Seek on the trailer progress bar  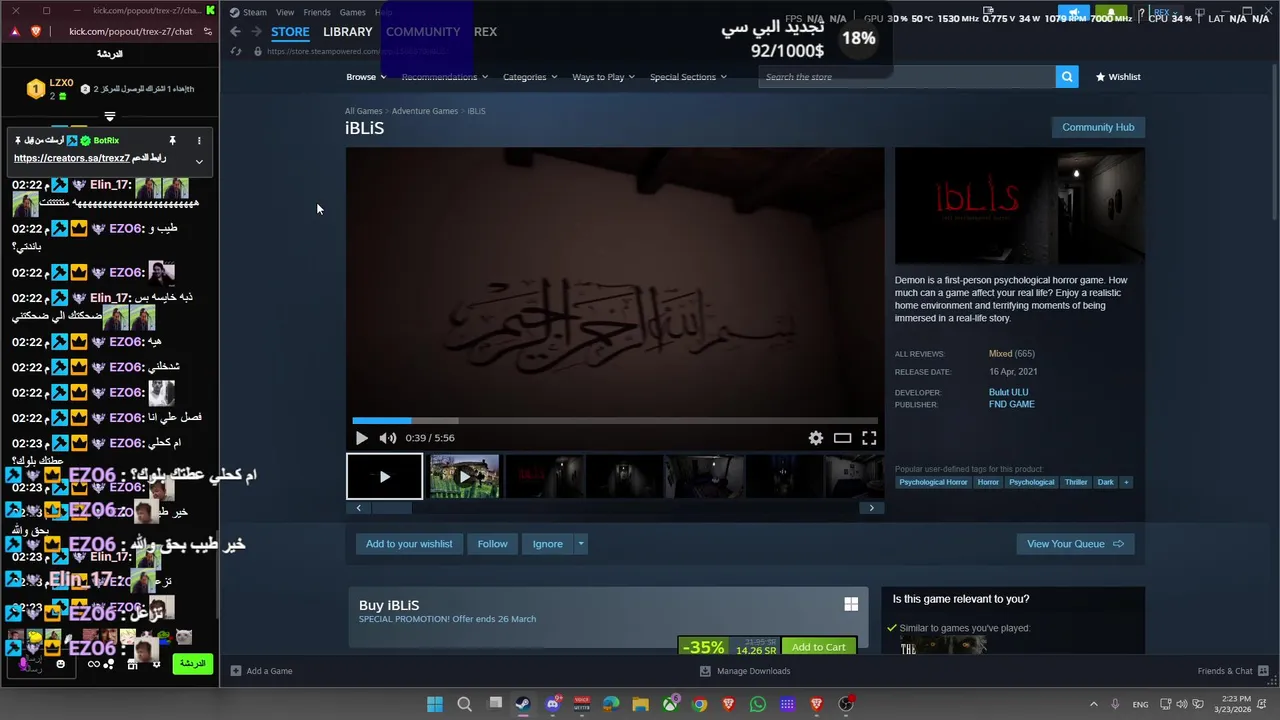(x=615, y=421)
